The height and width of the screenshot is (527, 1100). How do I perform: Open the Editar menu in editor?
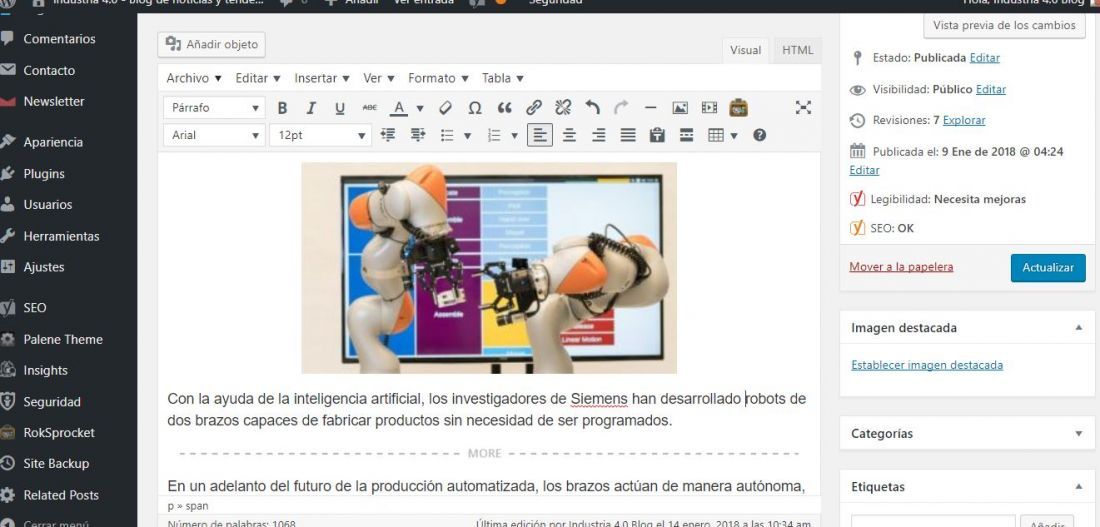pos(258,78)
